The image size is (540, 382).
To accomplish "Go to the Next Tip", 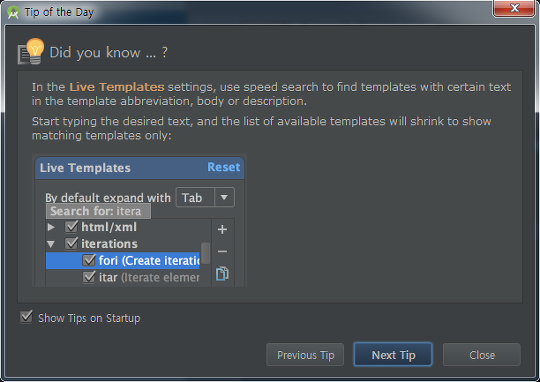I will point(393,354).
